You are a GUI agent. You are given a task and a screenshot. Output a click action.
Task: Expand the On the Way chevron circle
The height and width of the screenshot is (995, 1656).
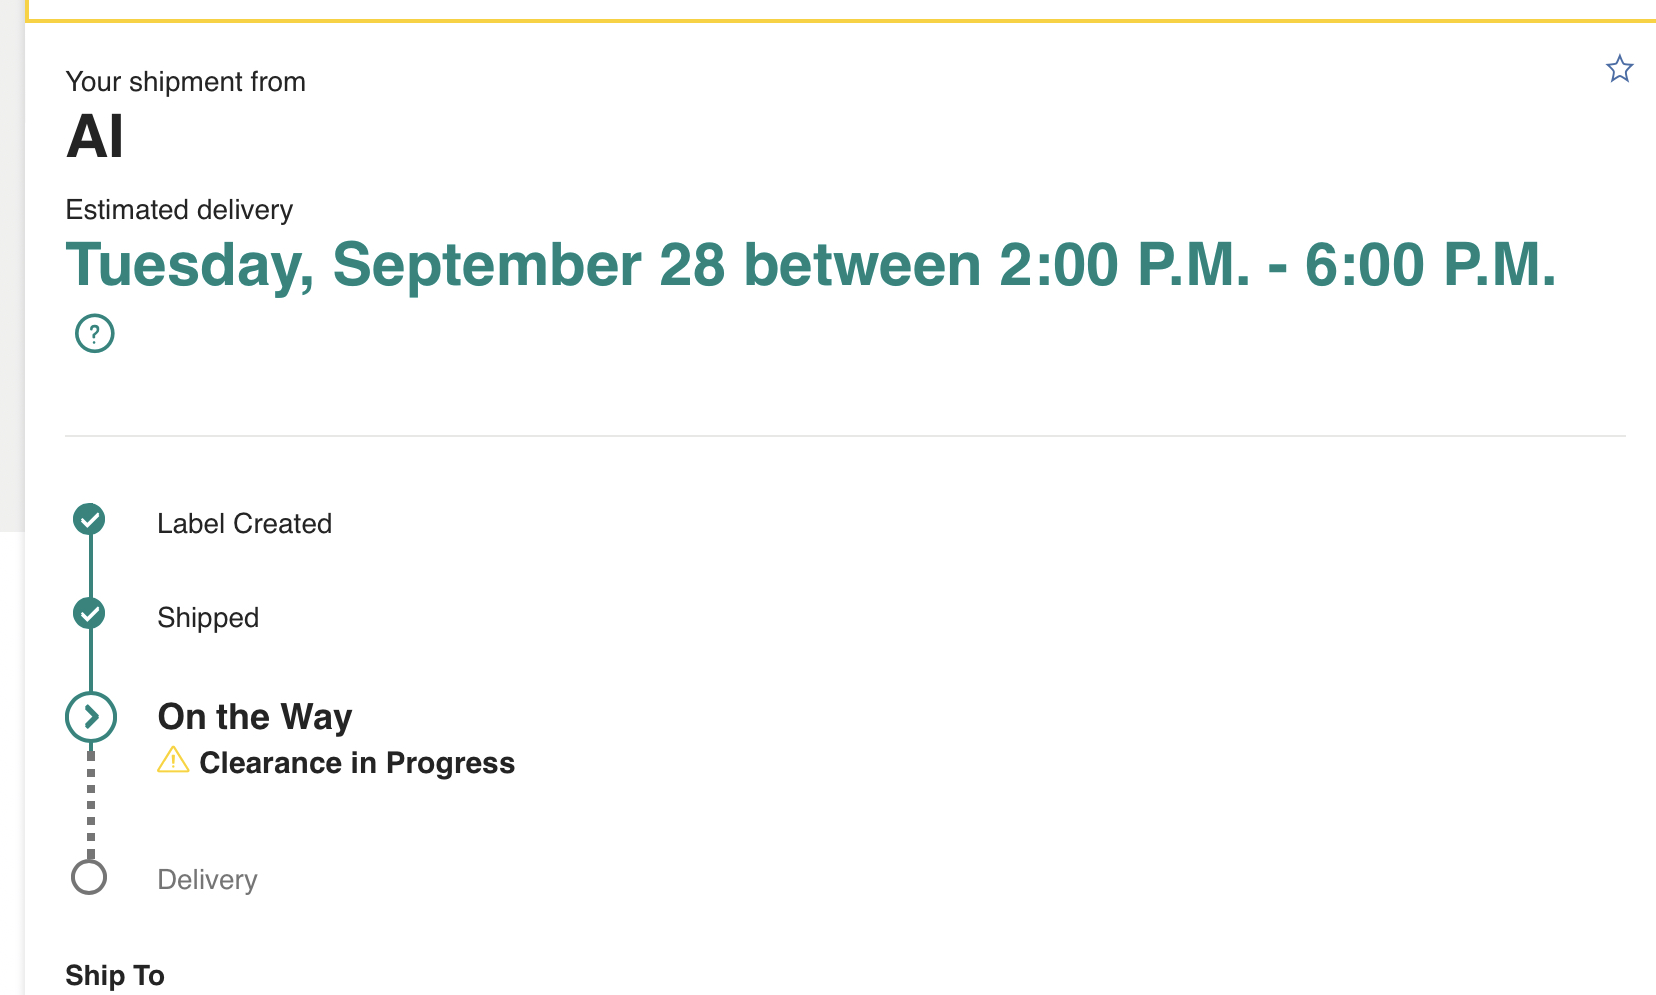tap(91, 717)
